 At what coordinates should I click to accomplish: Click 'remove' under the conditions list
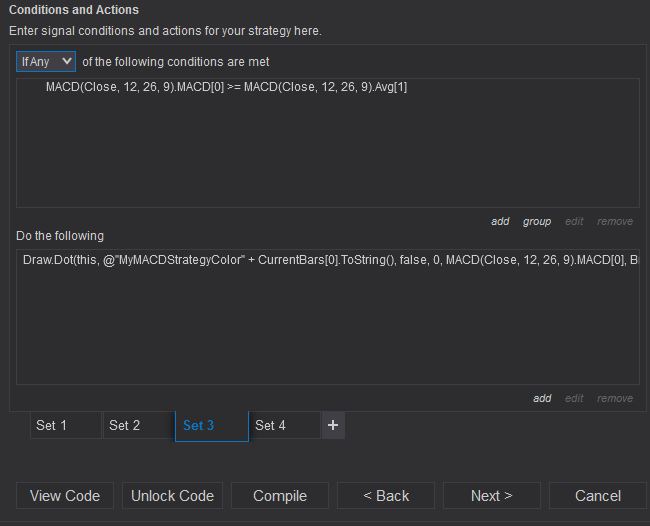click(615, 221)
